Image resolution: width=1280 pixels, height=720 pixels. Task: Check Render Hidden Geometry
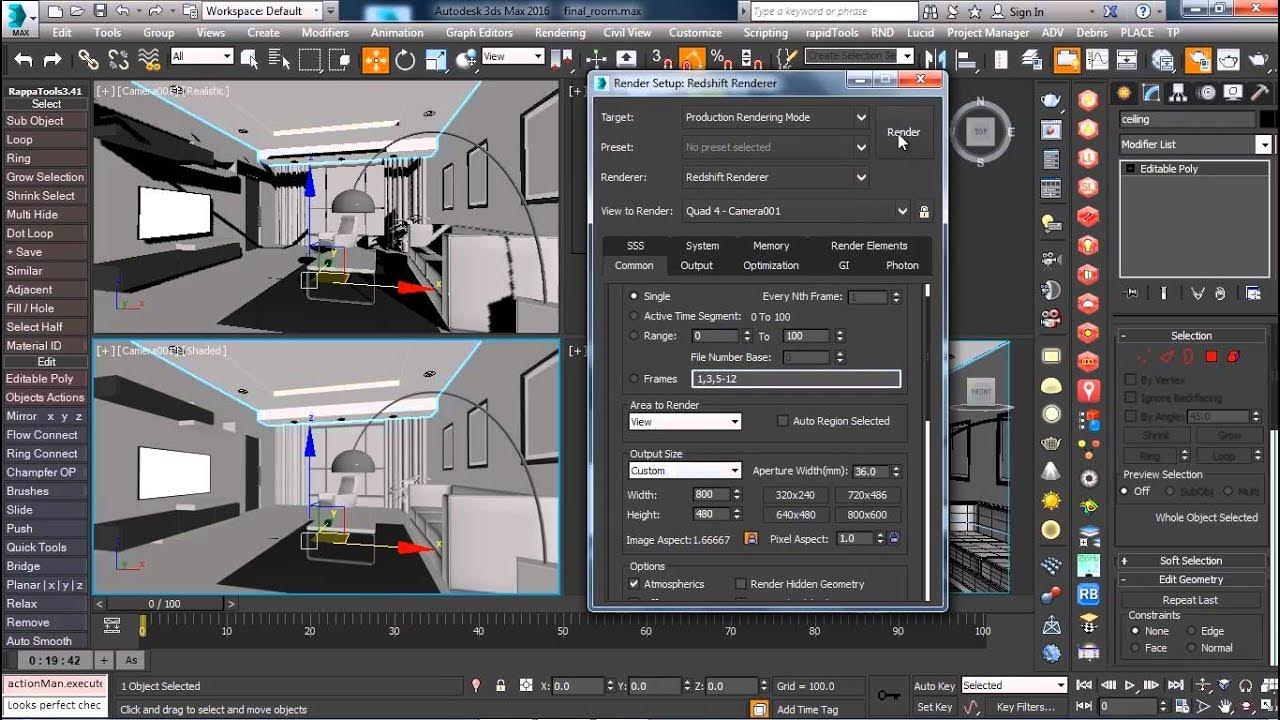(x=741, y=584)
